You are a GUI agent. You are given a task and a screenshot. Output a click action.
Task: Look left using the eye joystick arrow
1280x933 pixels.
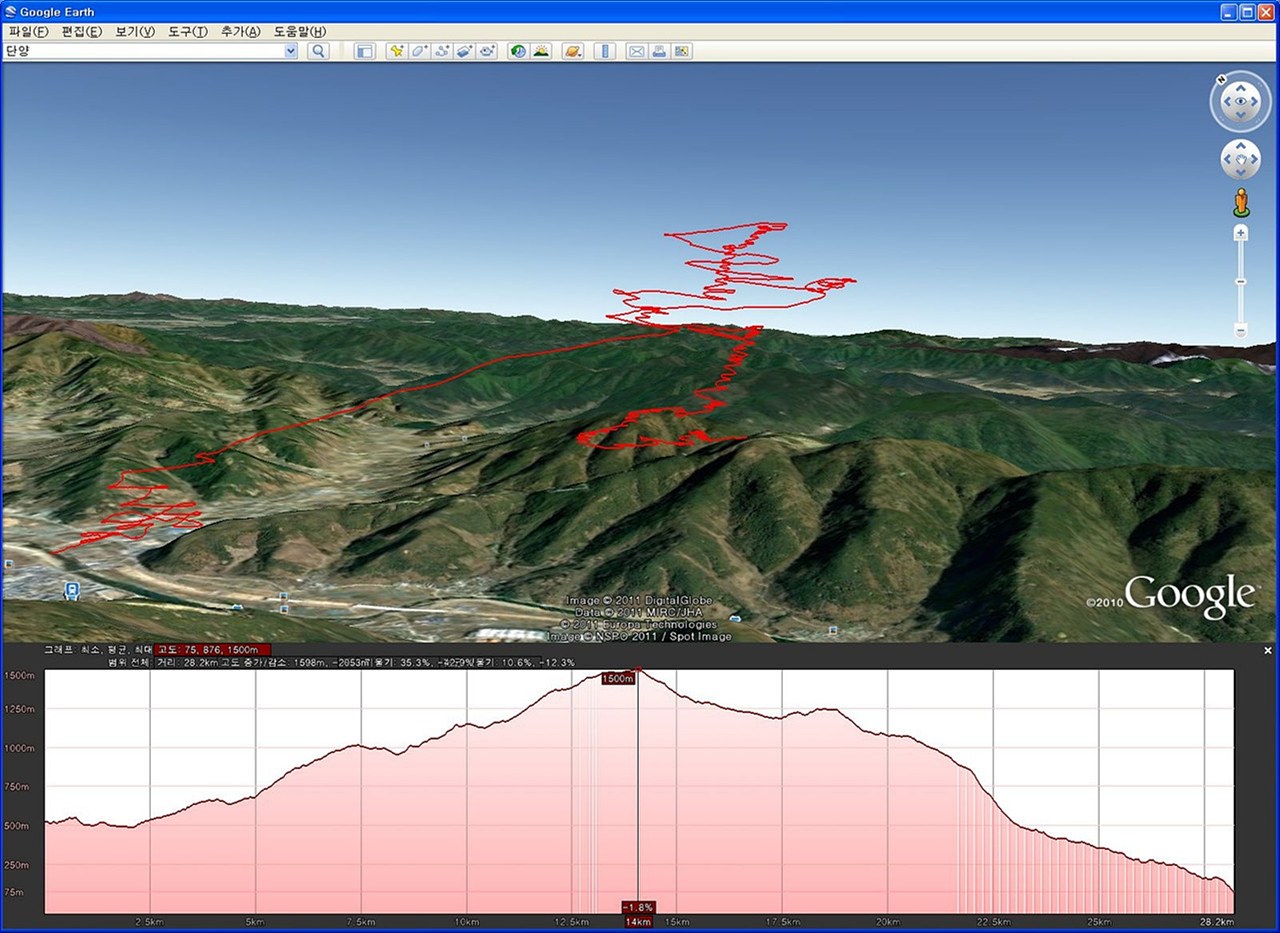1226,101
